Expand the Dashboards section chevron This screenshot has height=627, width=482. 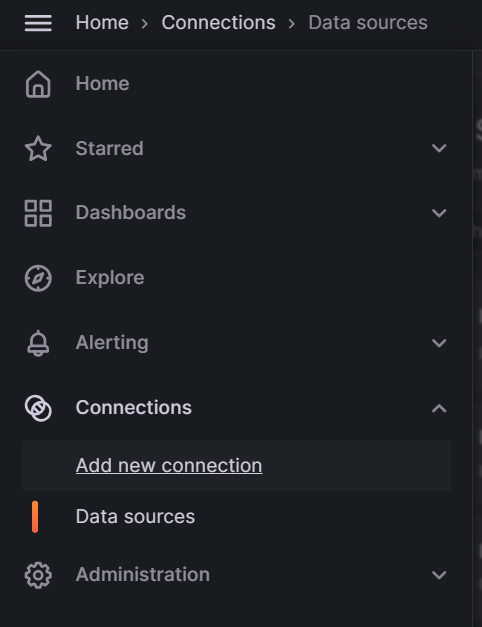click(439, 213)
